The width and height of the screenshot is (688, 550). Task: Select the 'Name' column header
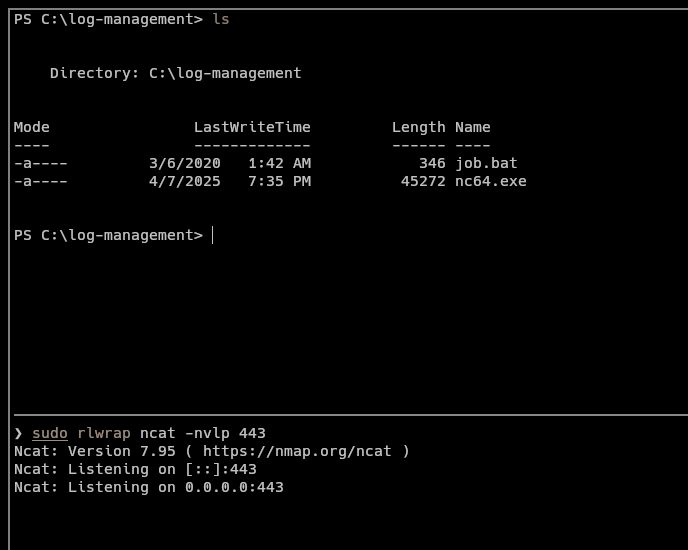point(473,127)
